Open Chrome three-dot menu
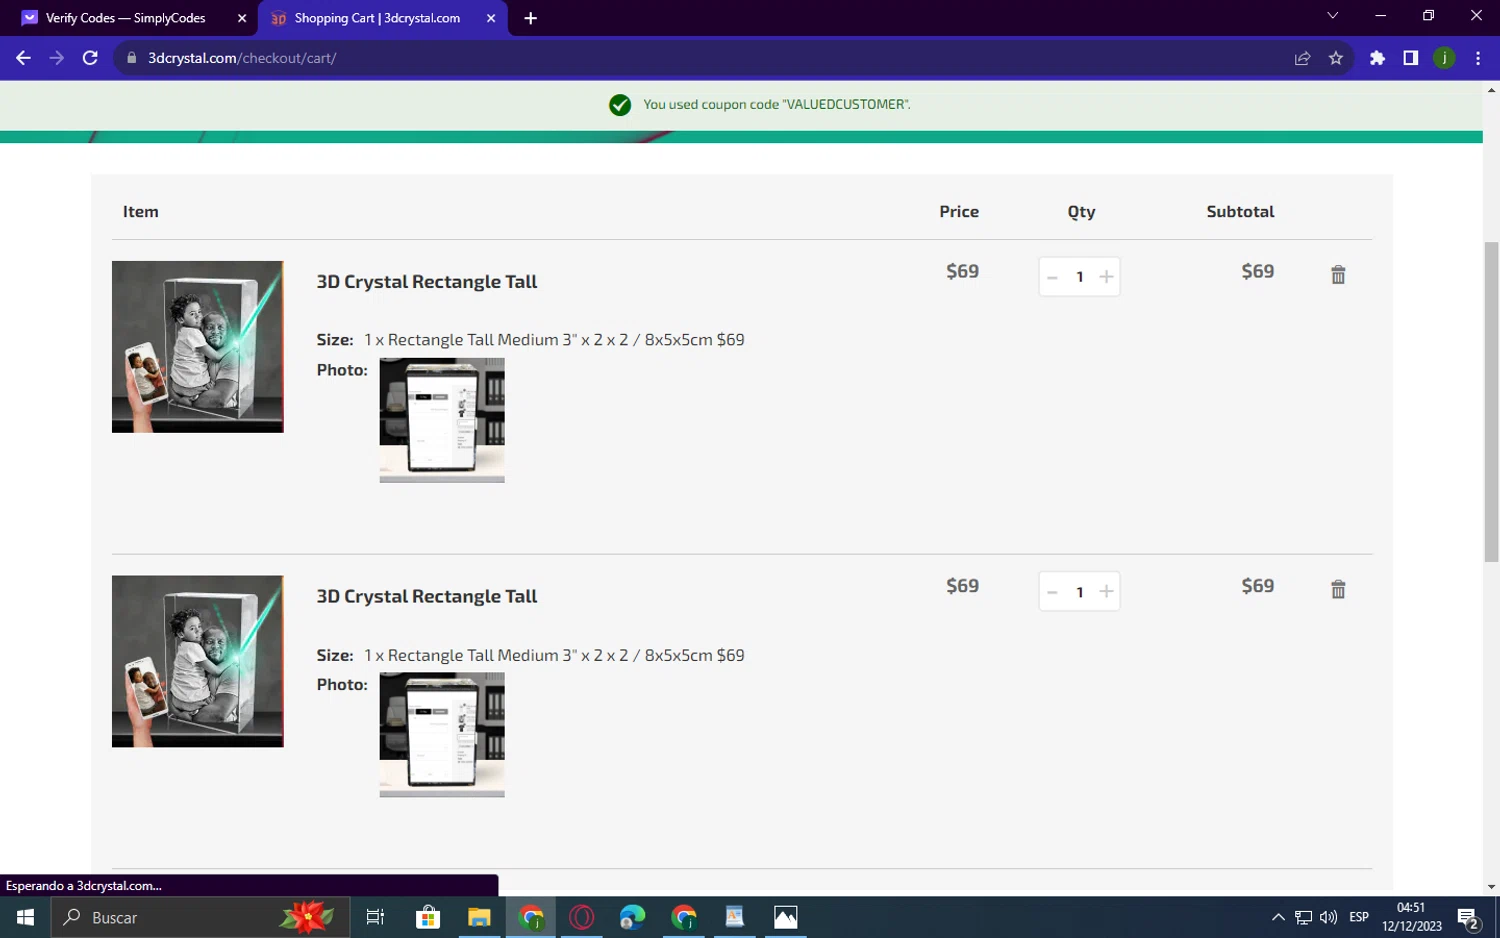1500x938 pixels. point(1478,58)
